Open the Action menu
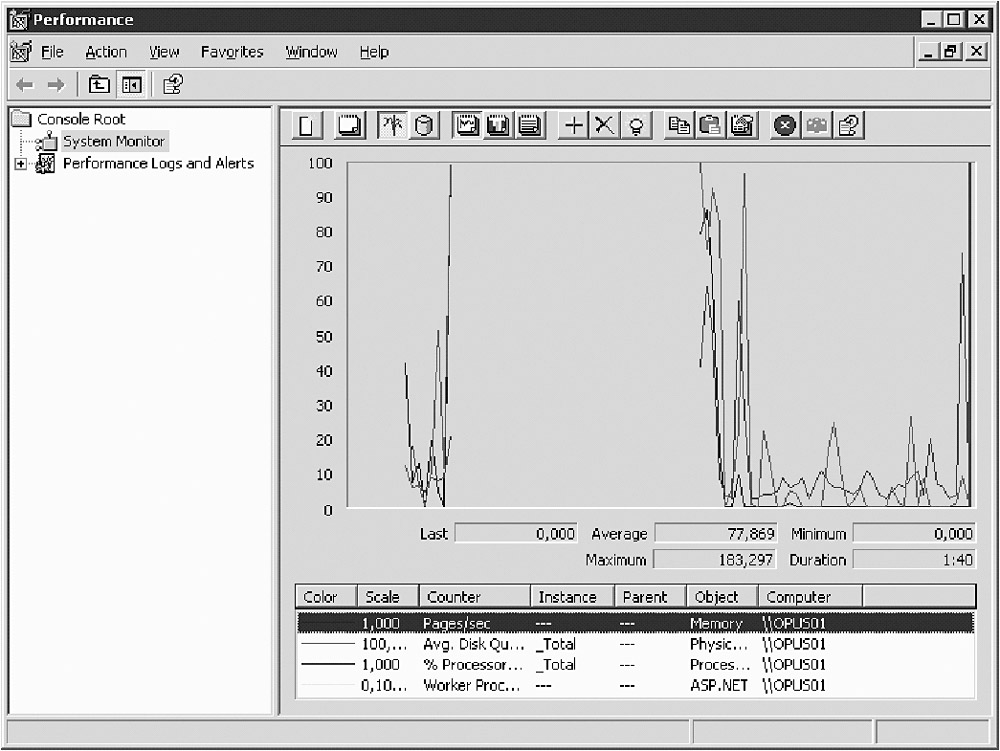 pyautogui.click(x=106, y=52)
